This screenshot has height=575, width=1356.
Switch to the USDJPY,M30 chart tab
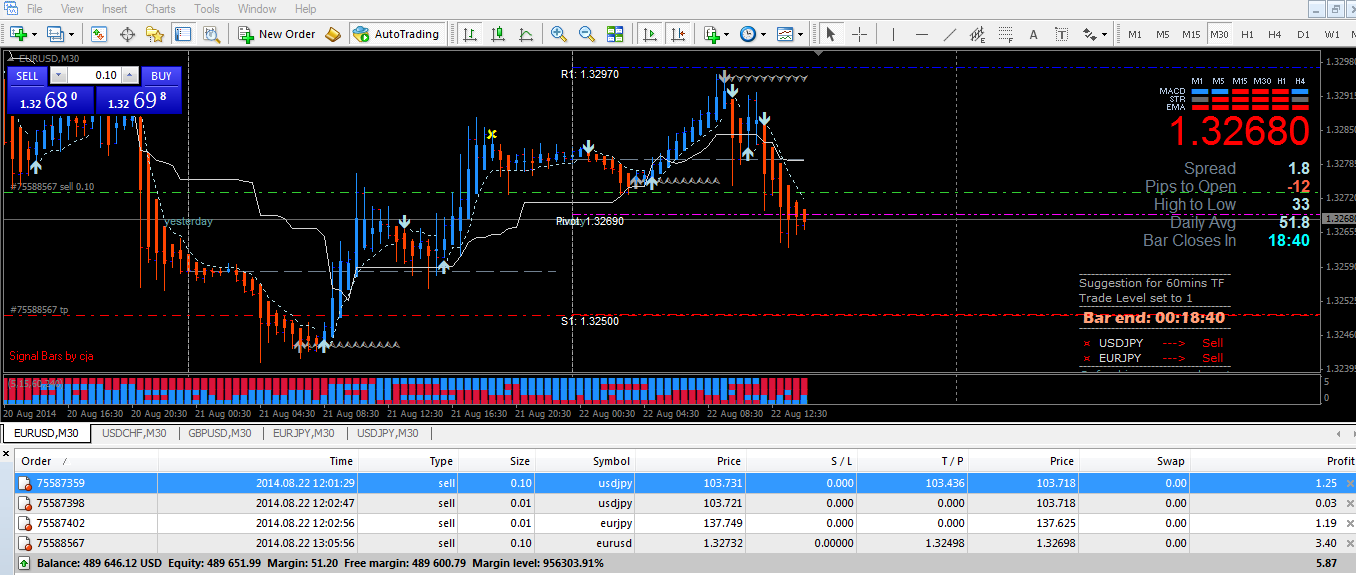coord(388,434)
